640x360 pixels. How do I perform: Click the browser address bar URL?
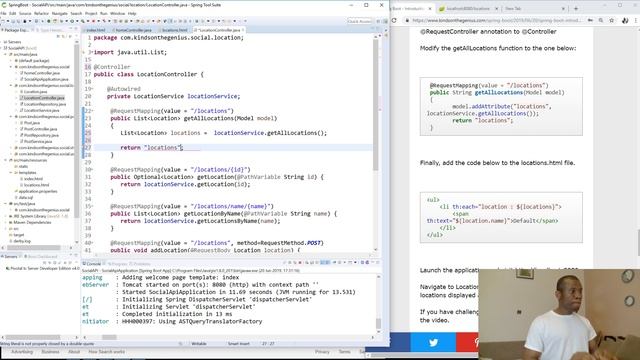[x=497, y=20]
